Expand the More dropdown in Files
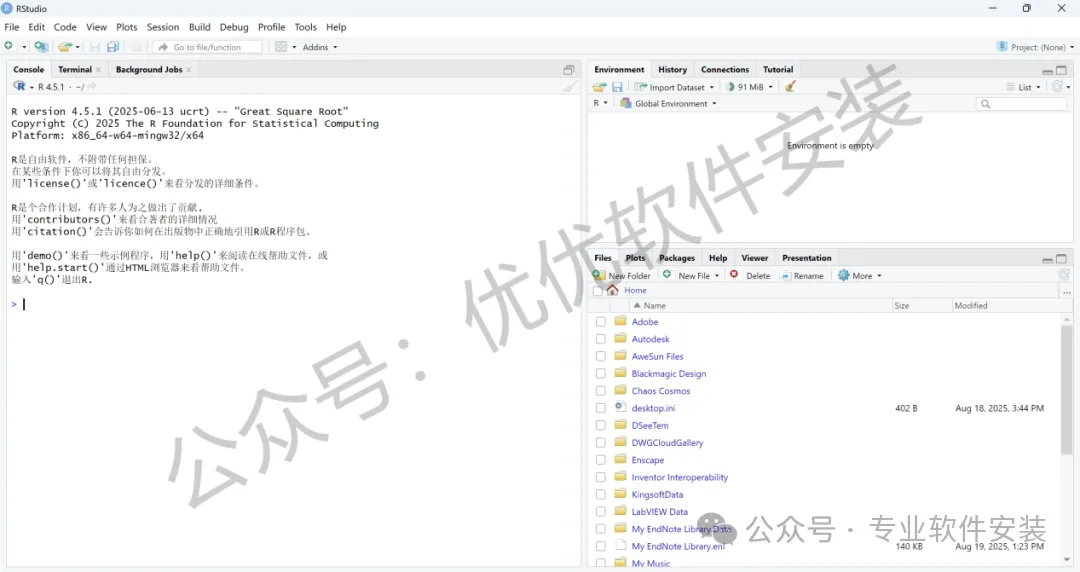 [x=860, y=276]
